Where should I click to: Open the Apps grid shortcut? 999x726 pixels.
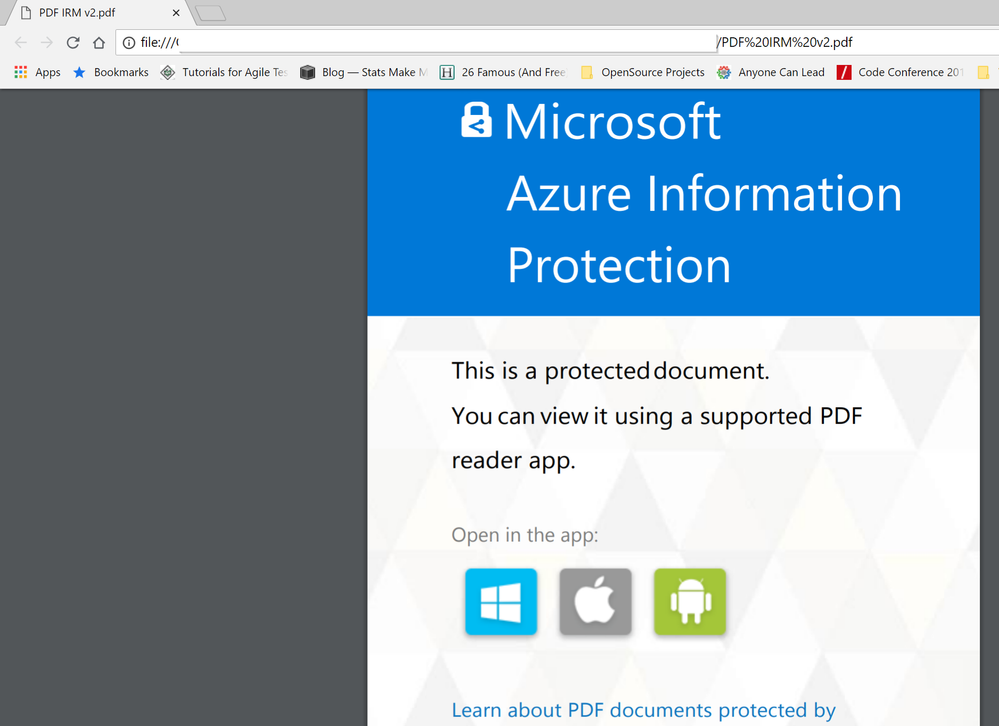38,73
